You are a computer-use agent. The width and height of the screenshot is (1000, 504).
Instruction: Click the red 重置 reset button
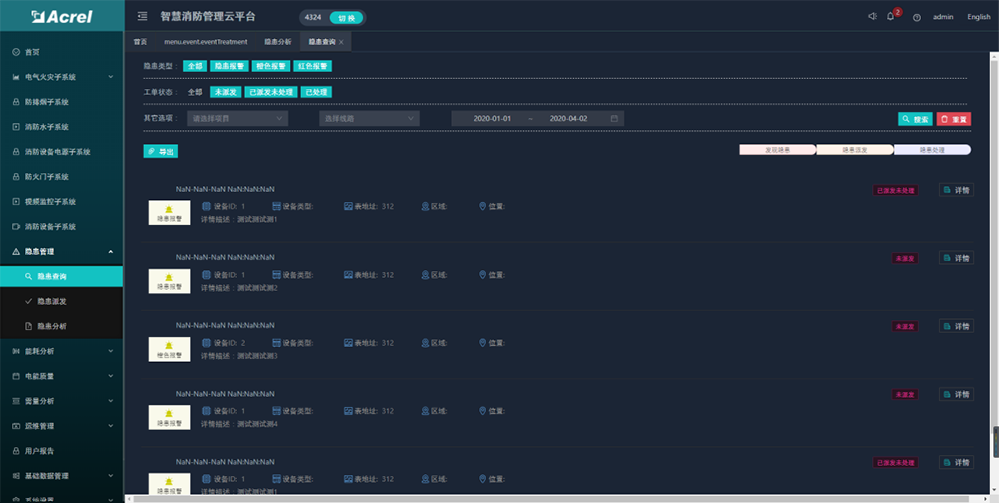954,119
